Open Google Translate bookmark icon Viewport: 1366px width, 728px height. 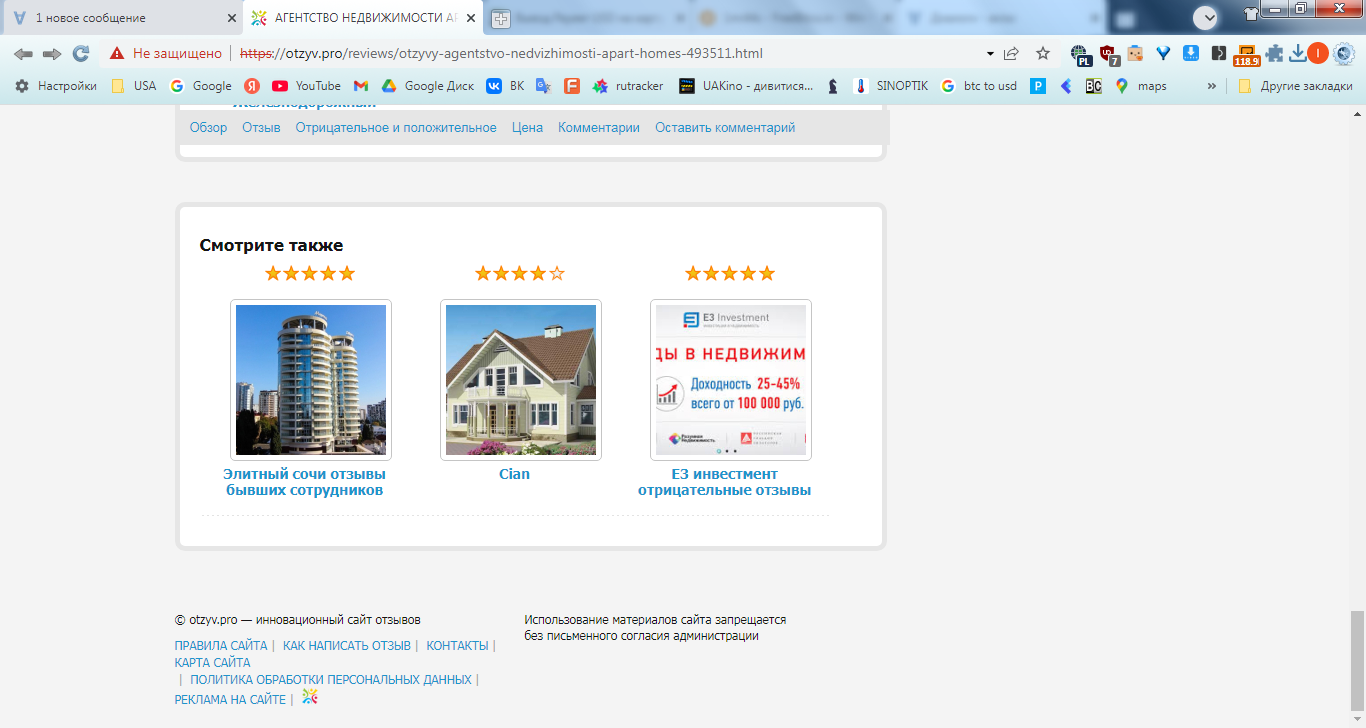click(x=543, y=86)
